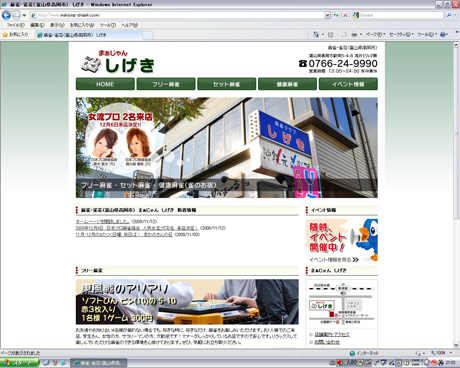The width and height of the screenshot is (460, 368).
Task: Select the しげき browser tab
Action: pyautogui.click(x=89, y=35)
